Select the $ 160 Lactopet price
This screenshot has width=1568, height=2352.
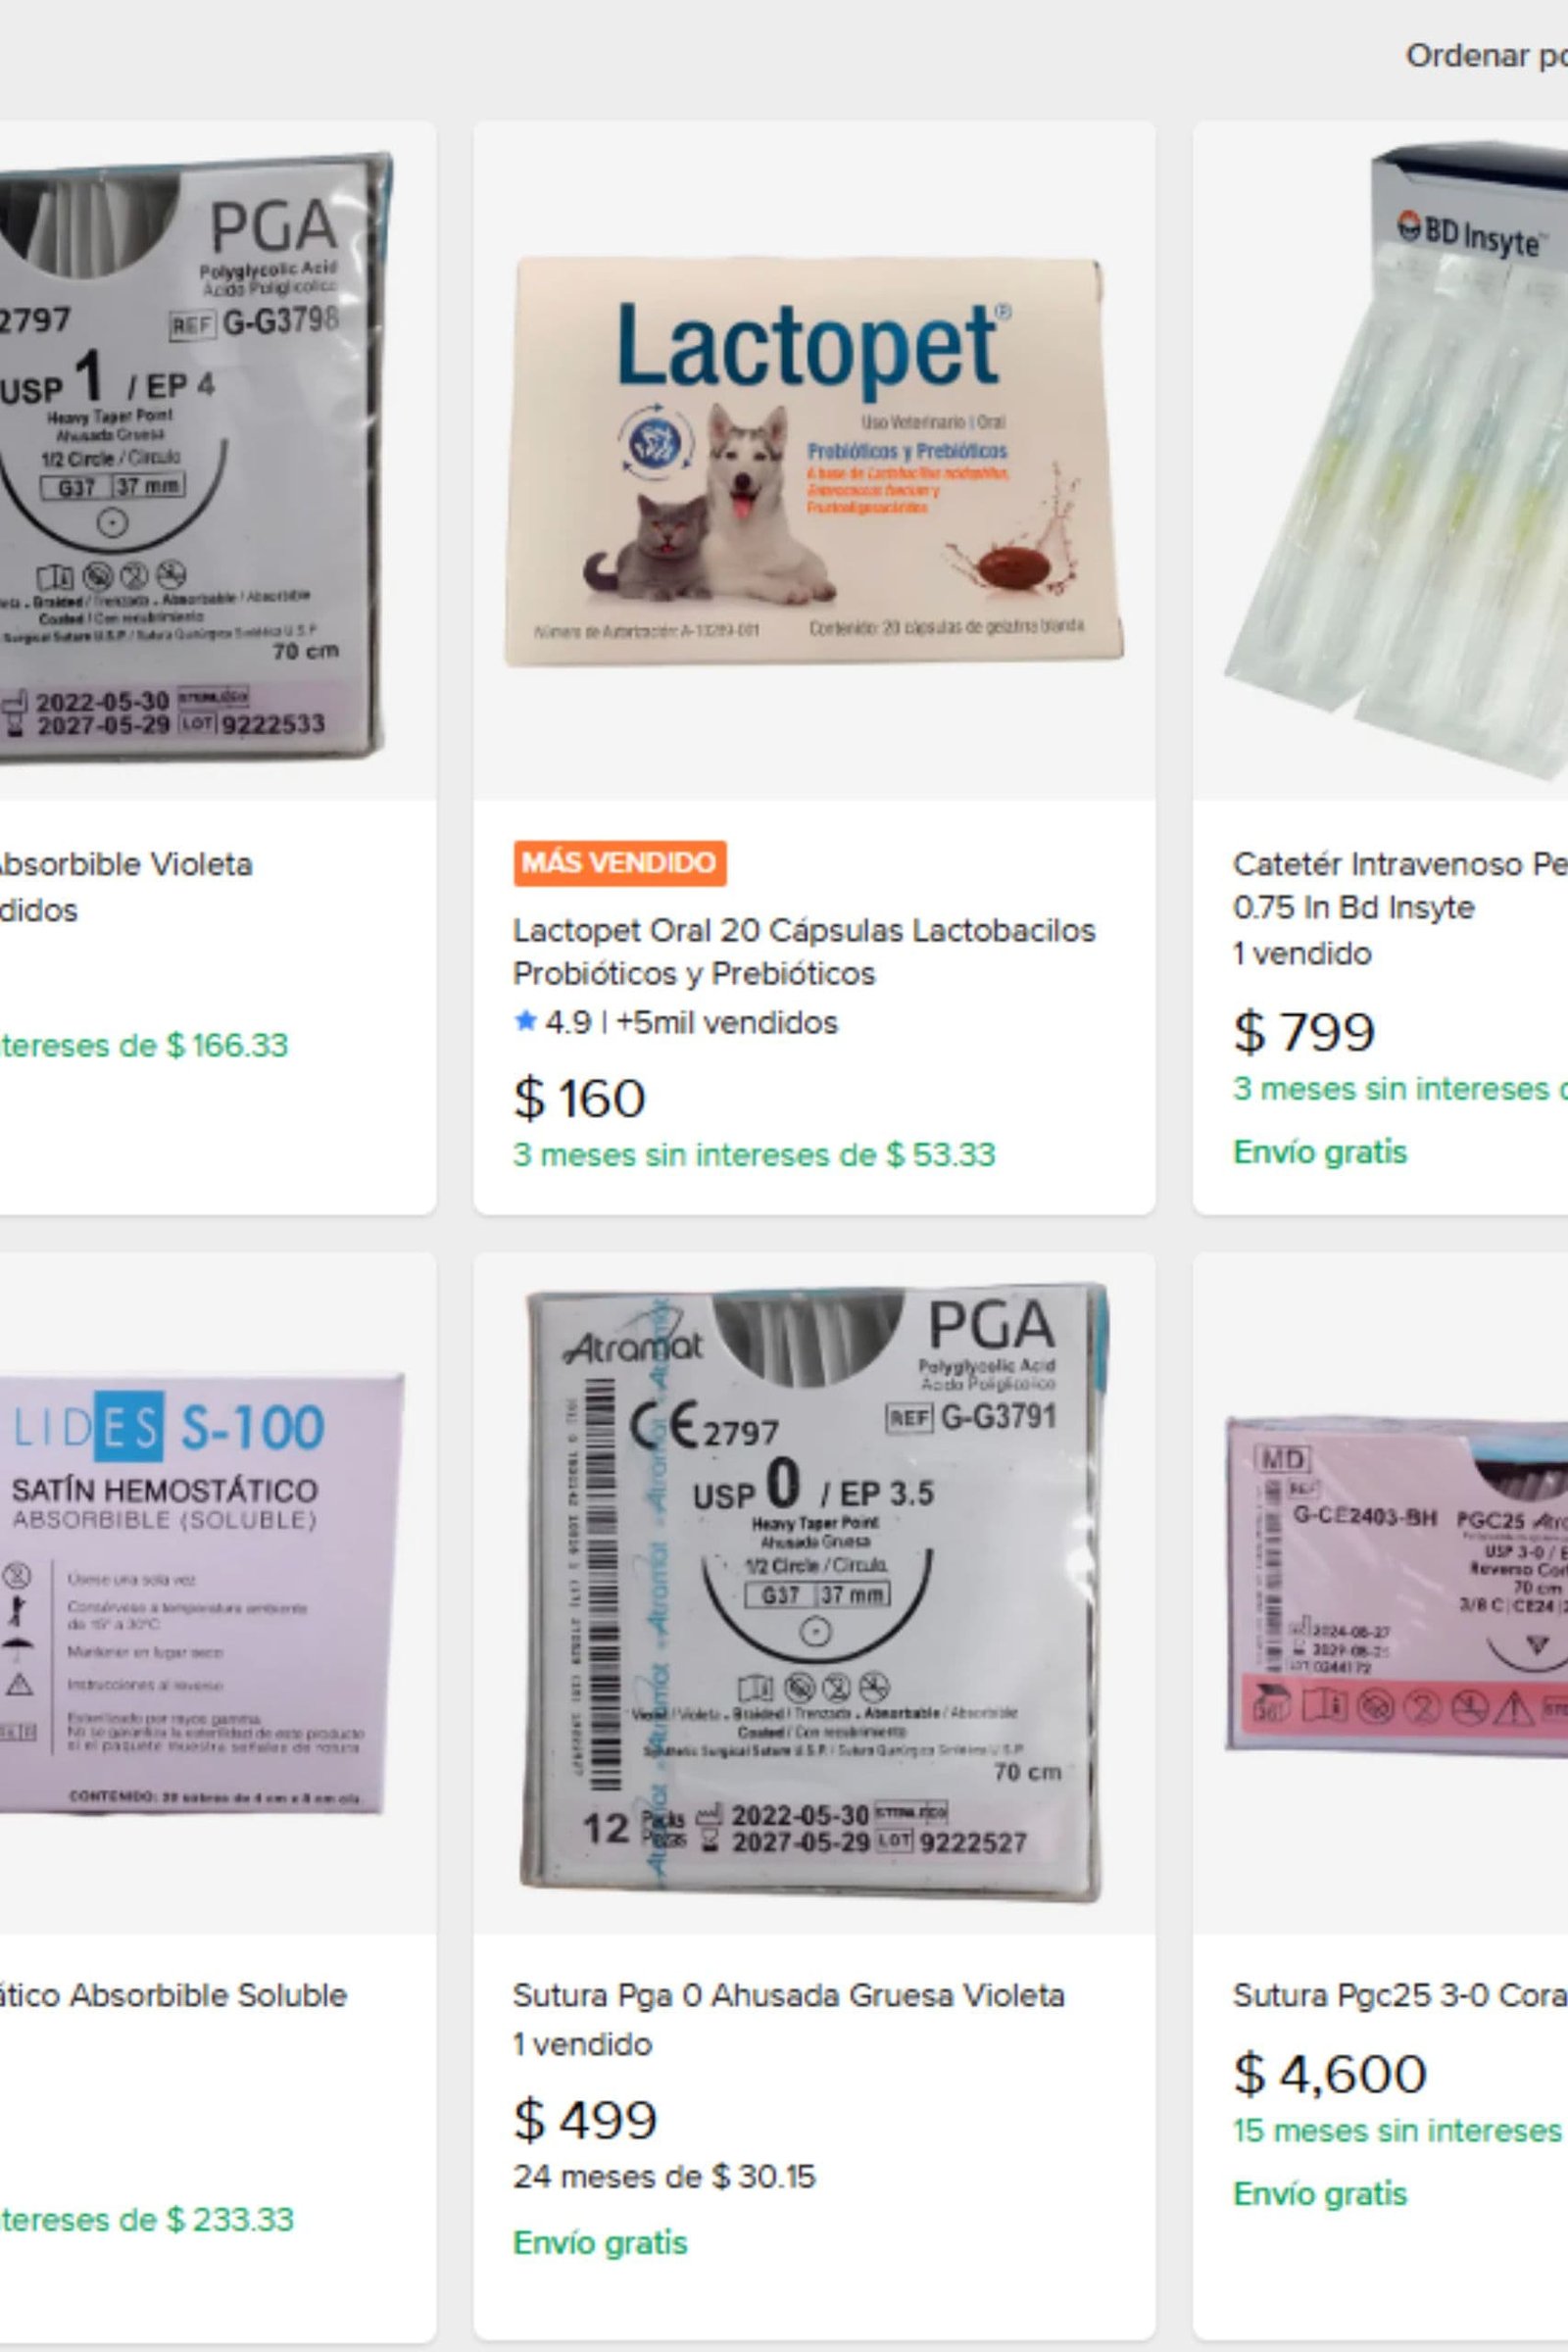579,1097
